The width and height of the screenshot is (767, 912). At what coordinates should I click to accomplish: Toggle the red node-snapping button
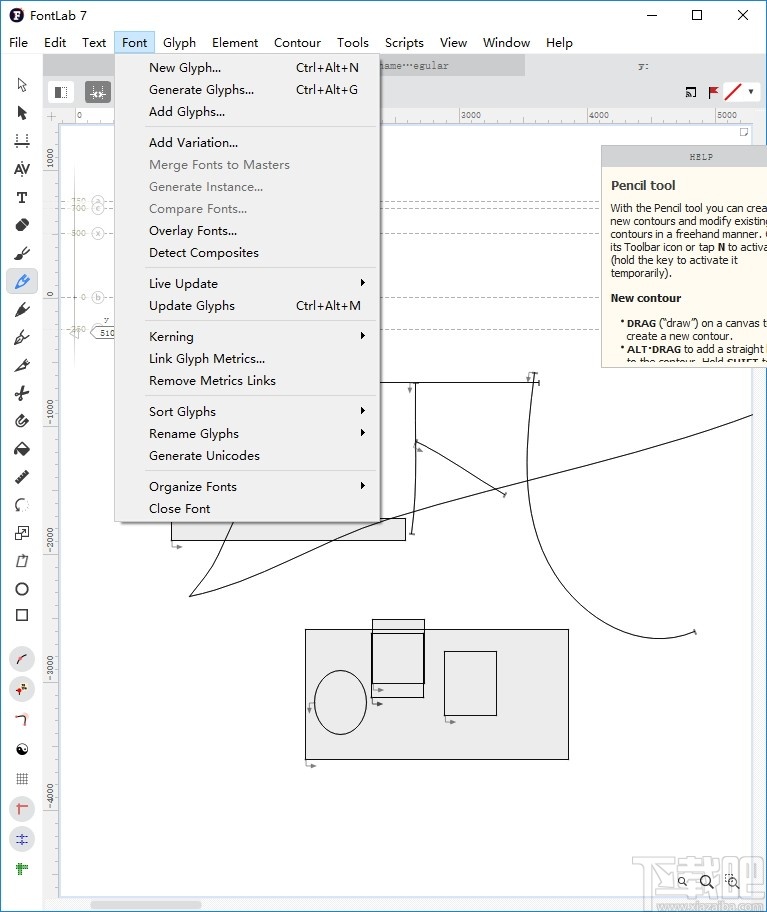coord(22,689)
